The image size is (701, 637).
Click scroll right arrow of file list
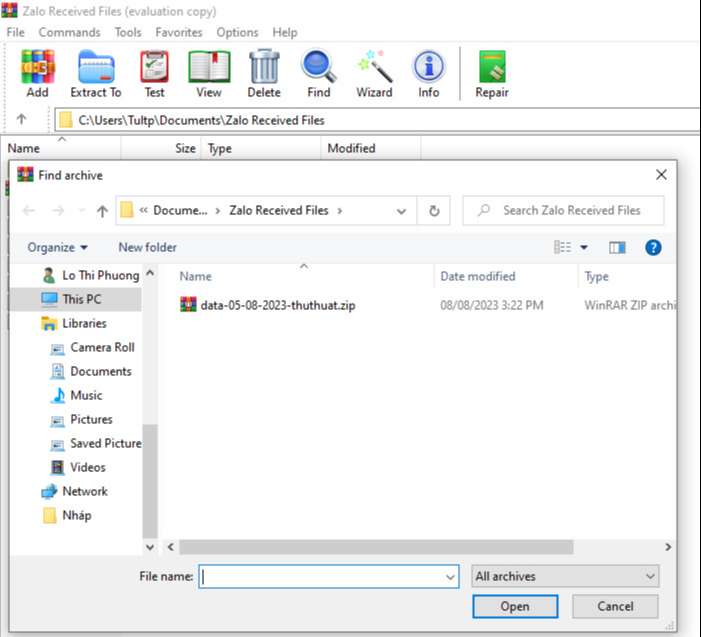click(668, 547)
